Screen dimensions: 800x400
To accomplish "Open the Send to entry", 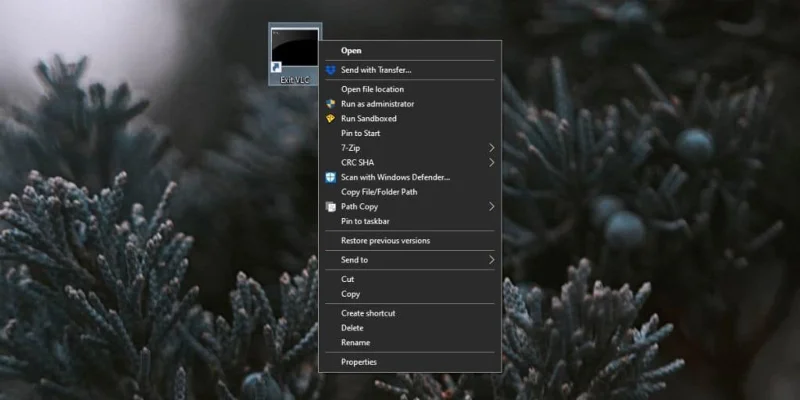I will point(410,260).
